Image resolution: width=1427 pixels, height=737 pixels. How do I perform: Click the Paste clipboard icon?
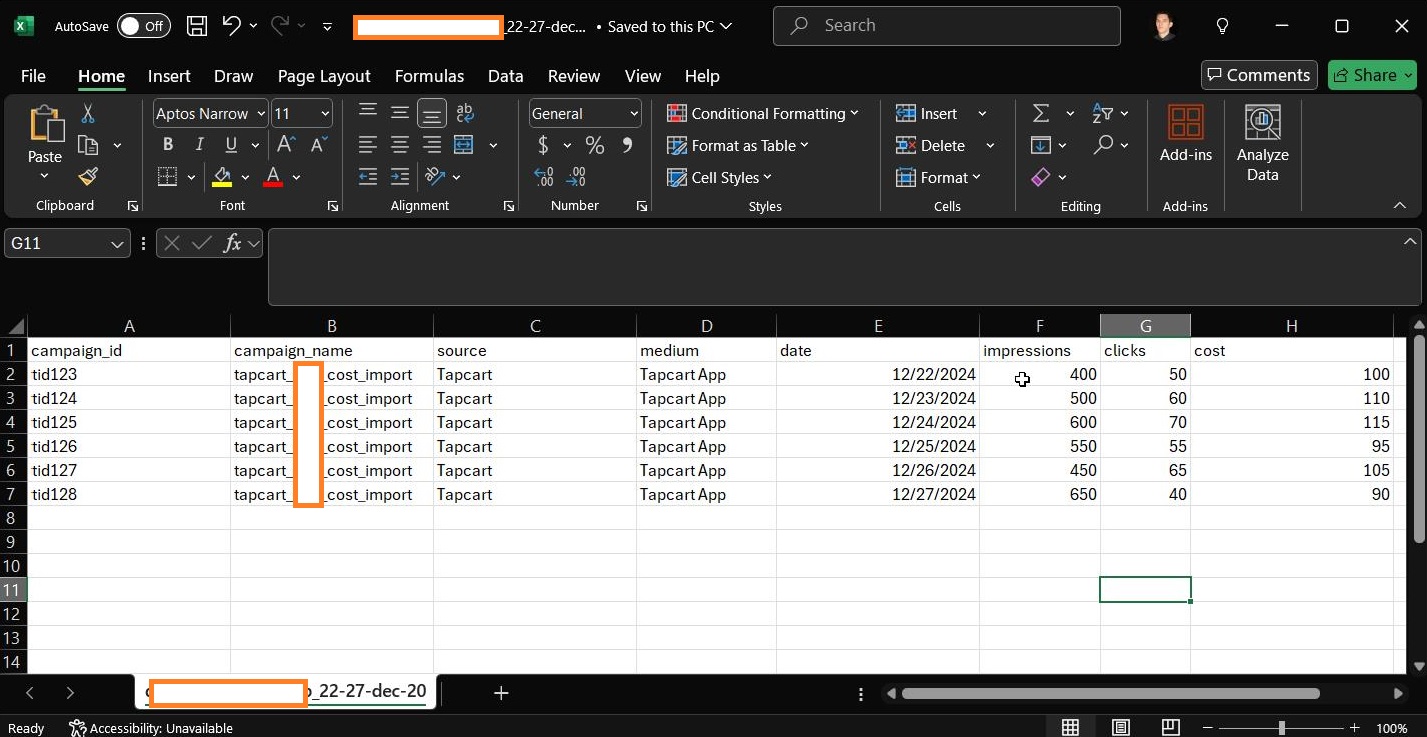coord(45,124)
